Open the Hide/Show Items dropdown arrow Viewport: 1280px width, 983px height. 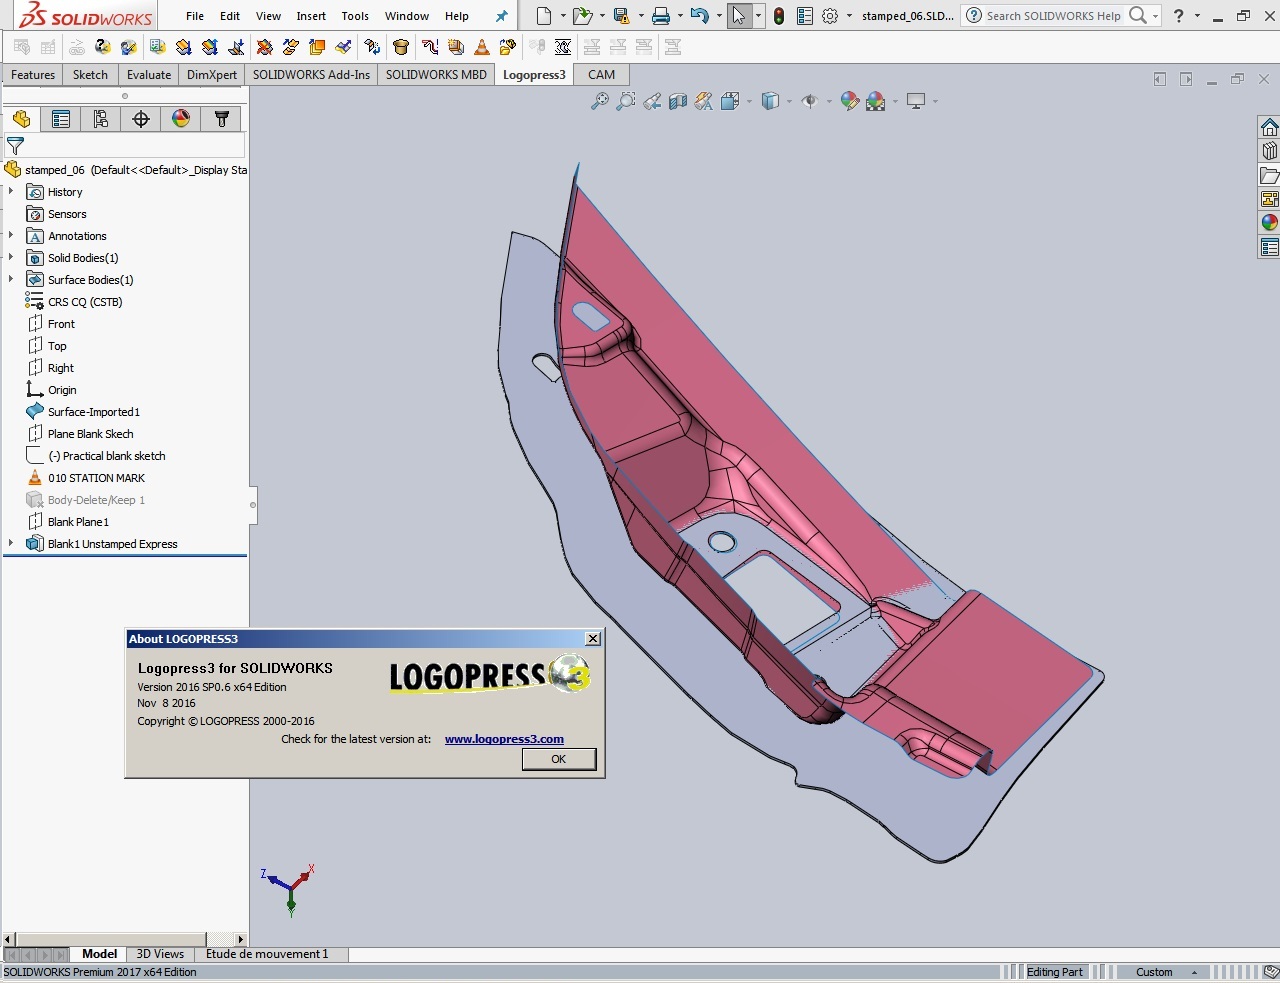(x=829, y=101)
